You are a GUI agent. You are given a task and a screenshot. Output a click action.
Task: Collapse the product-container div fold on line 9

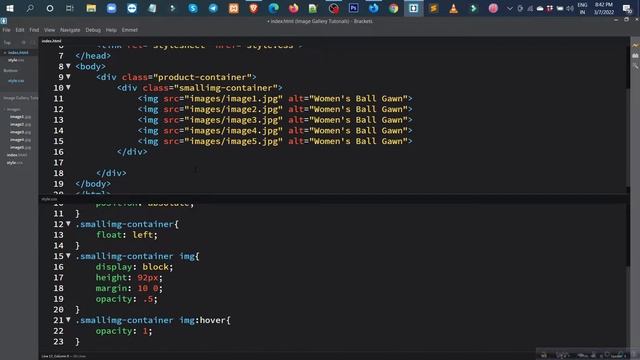(68, 76)
